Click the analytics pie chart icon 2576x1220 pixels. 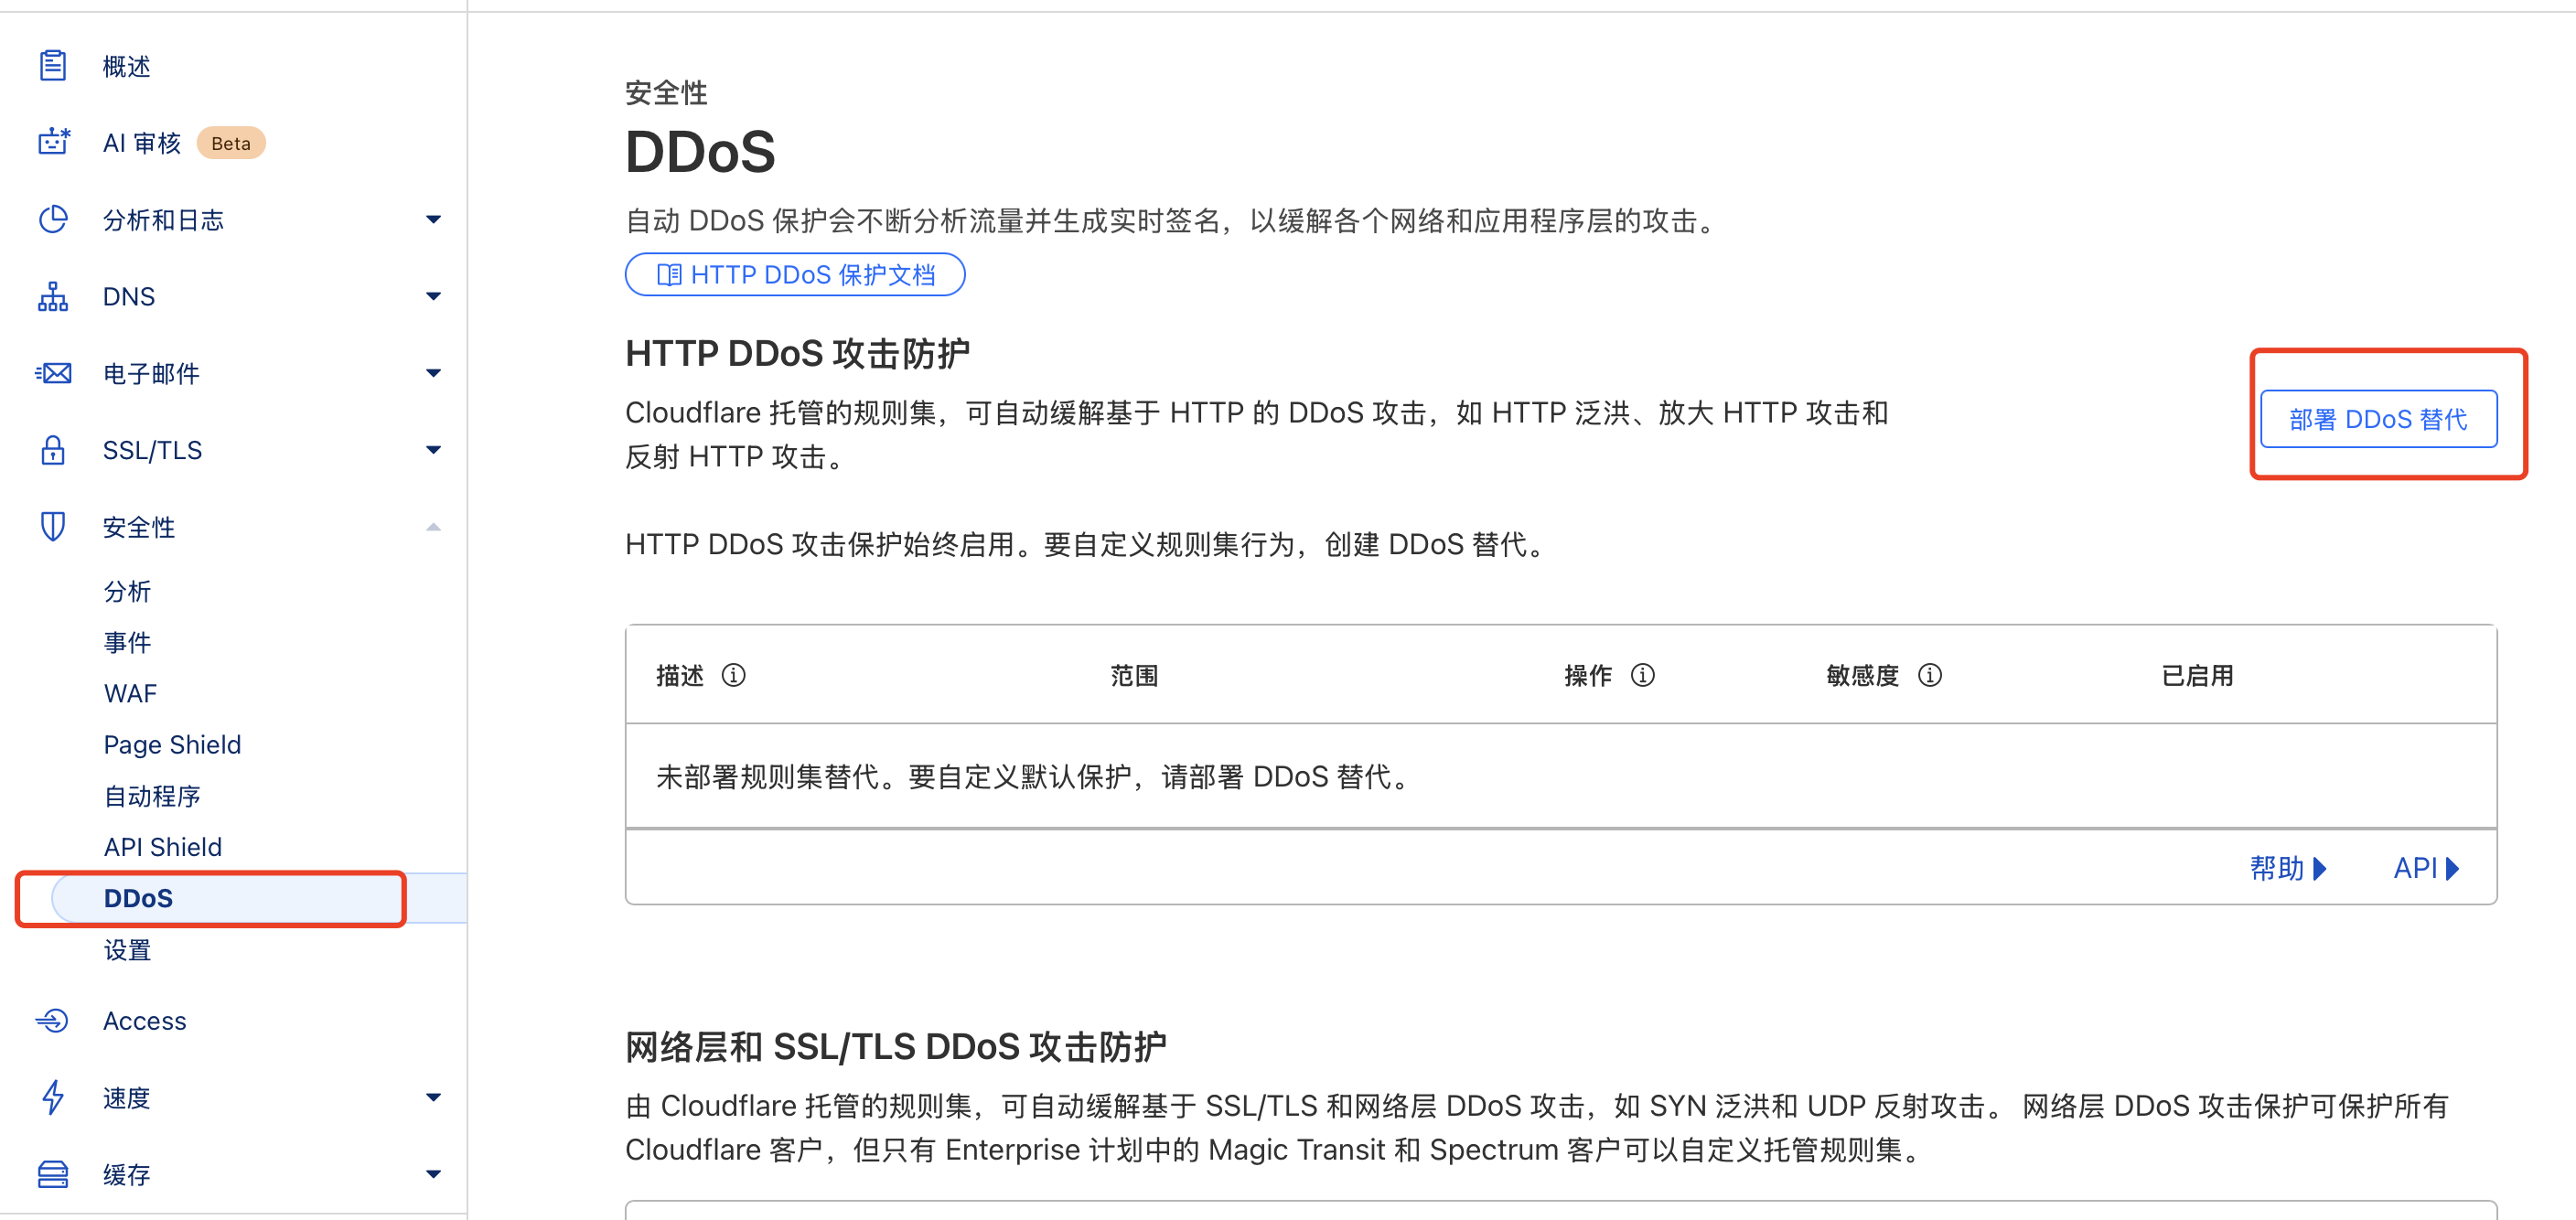(x=53, y=219)
